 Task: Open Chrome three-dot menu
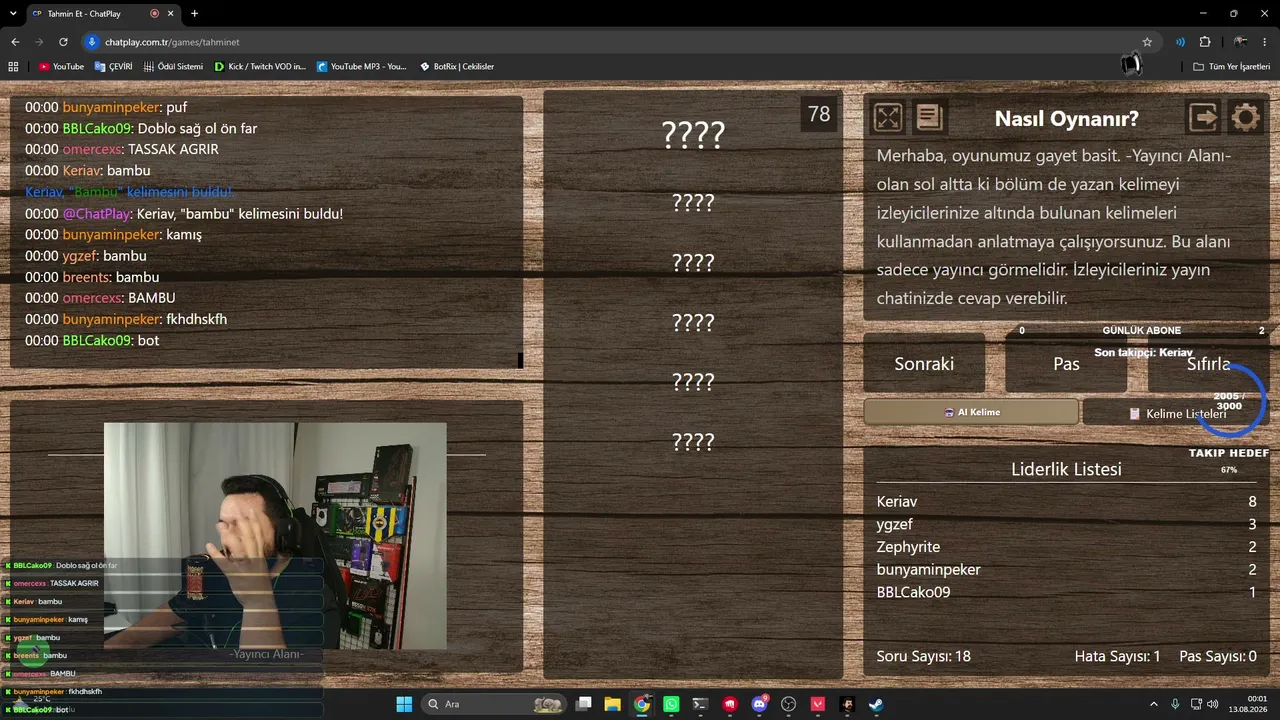[1265, 42]
